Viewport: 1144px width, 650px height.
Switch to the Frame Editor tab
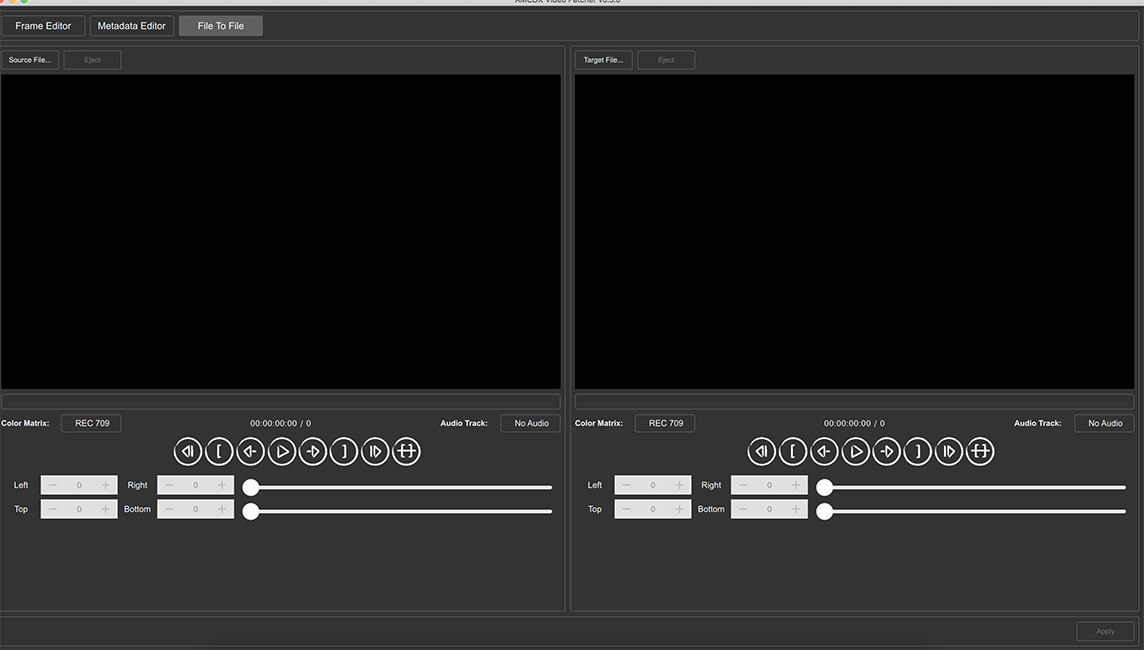click(x=43, y=26)
